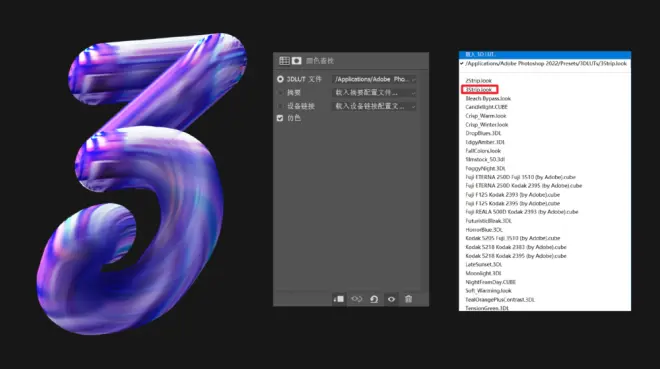Click the layer mask icon in panel header
The height and width of the screenshot is (369, 660).
click(x=297, y=61)
